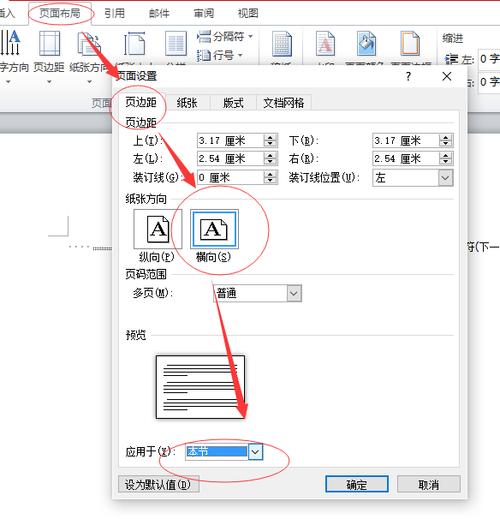The width and height of the screenshot is (500, 519).
Task: Click the 取消 button
Action: click(x=429, y=484)
